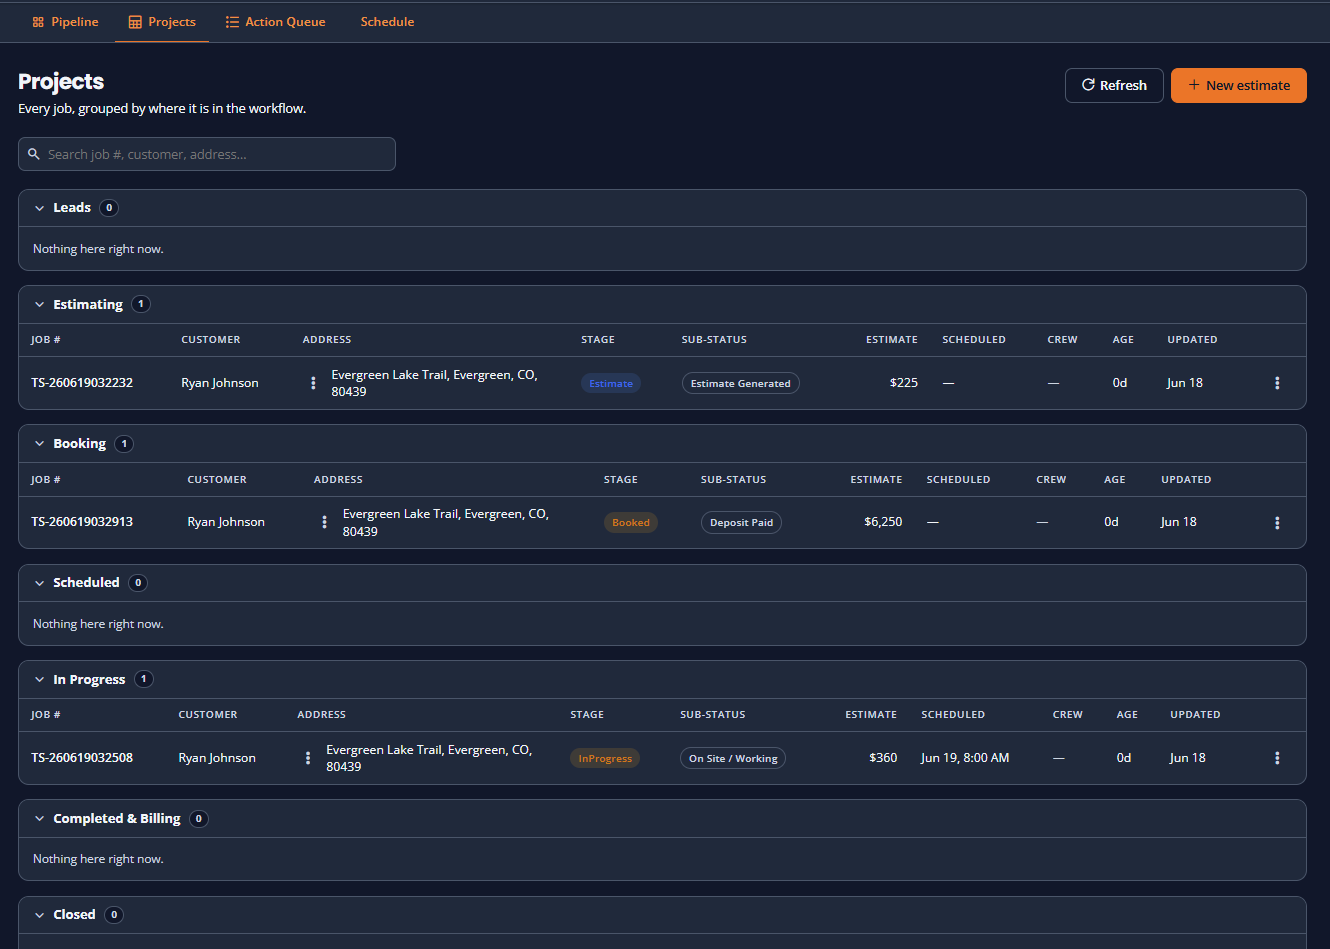The width and height of the screenshot is (1330, 949).
Task: Click the Estimate stage badge
Action: point(611,383)
